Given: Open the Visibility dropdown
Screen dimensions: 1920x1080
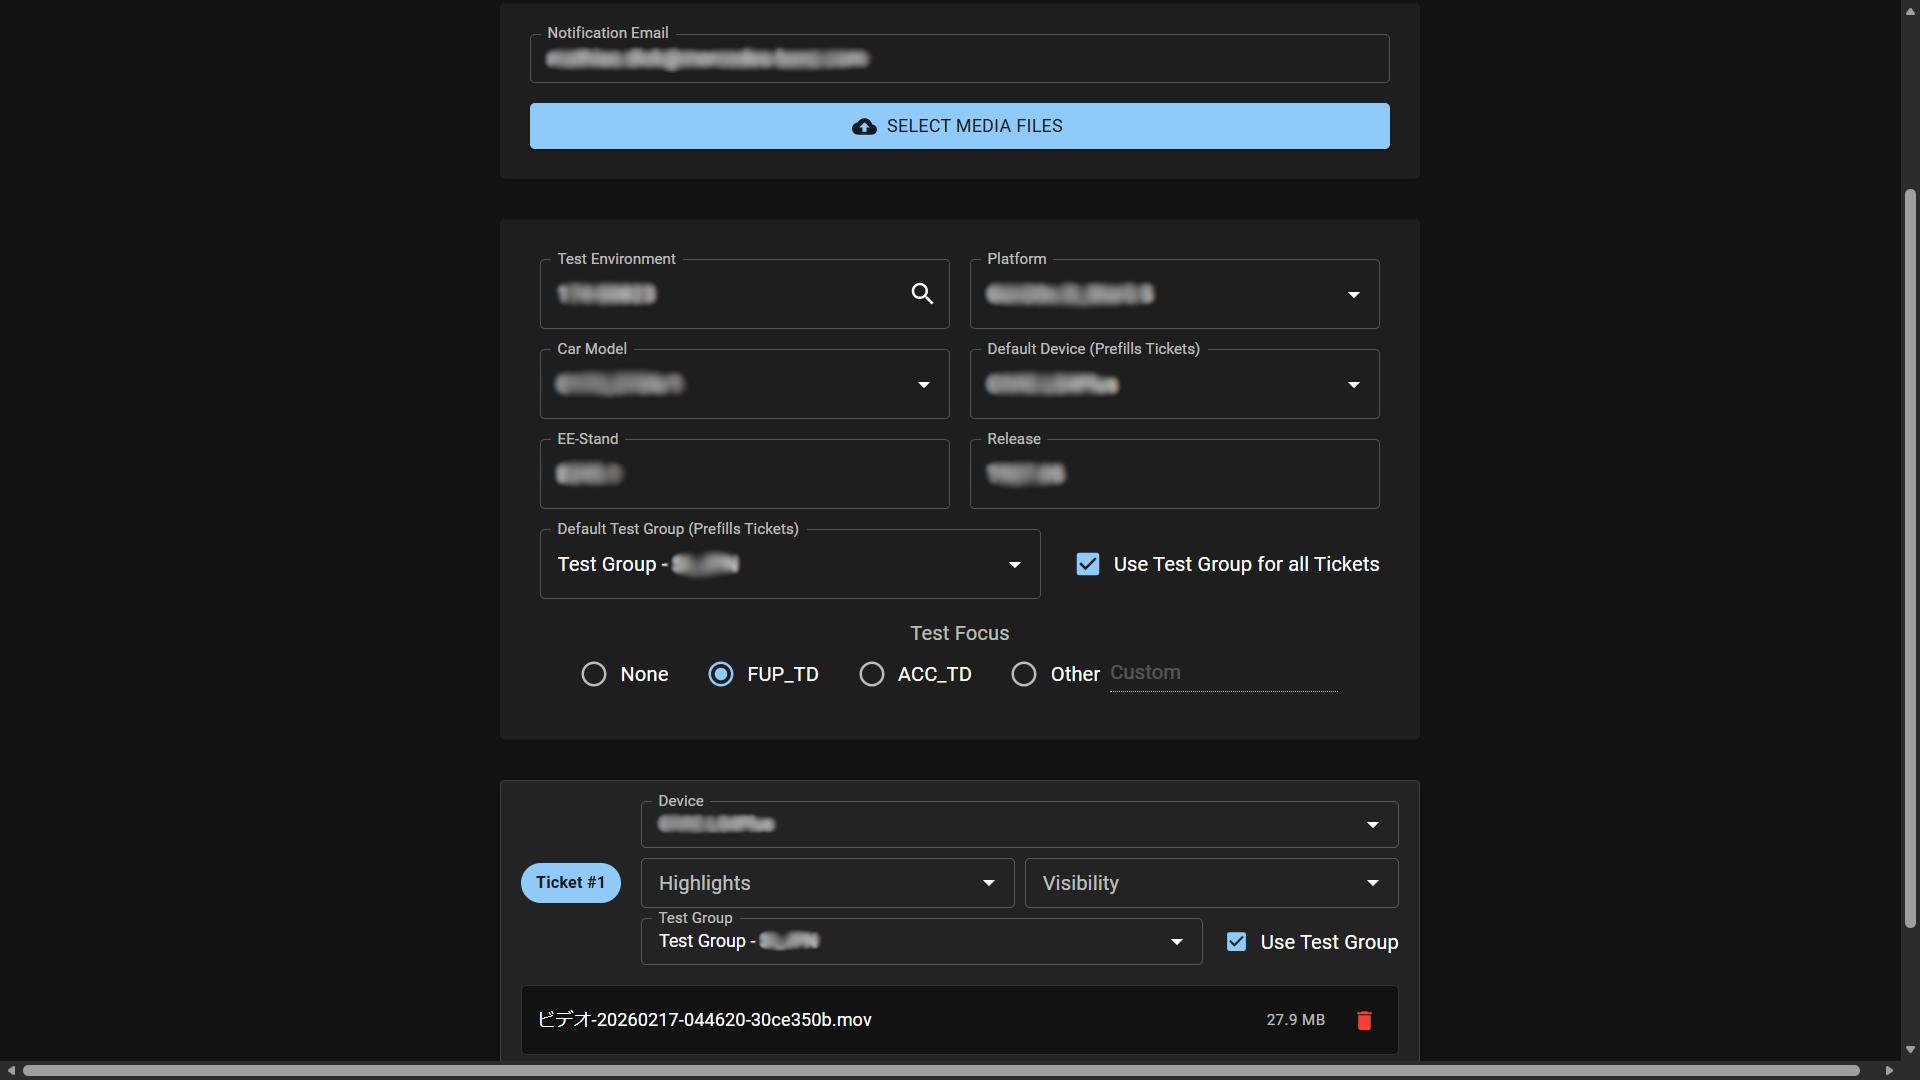Looking at the screenshot, I should tap(1372, 883).
